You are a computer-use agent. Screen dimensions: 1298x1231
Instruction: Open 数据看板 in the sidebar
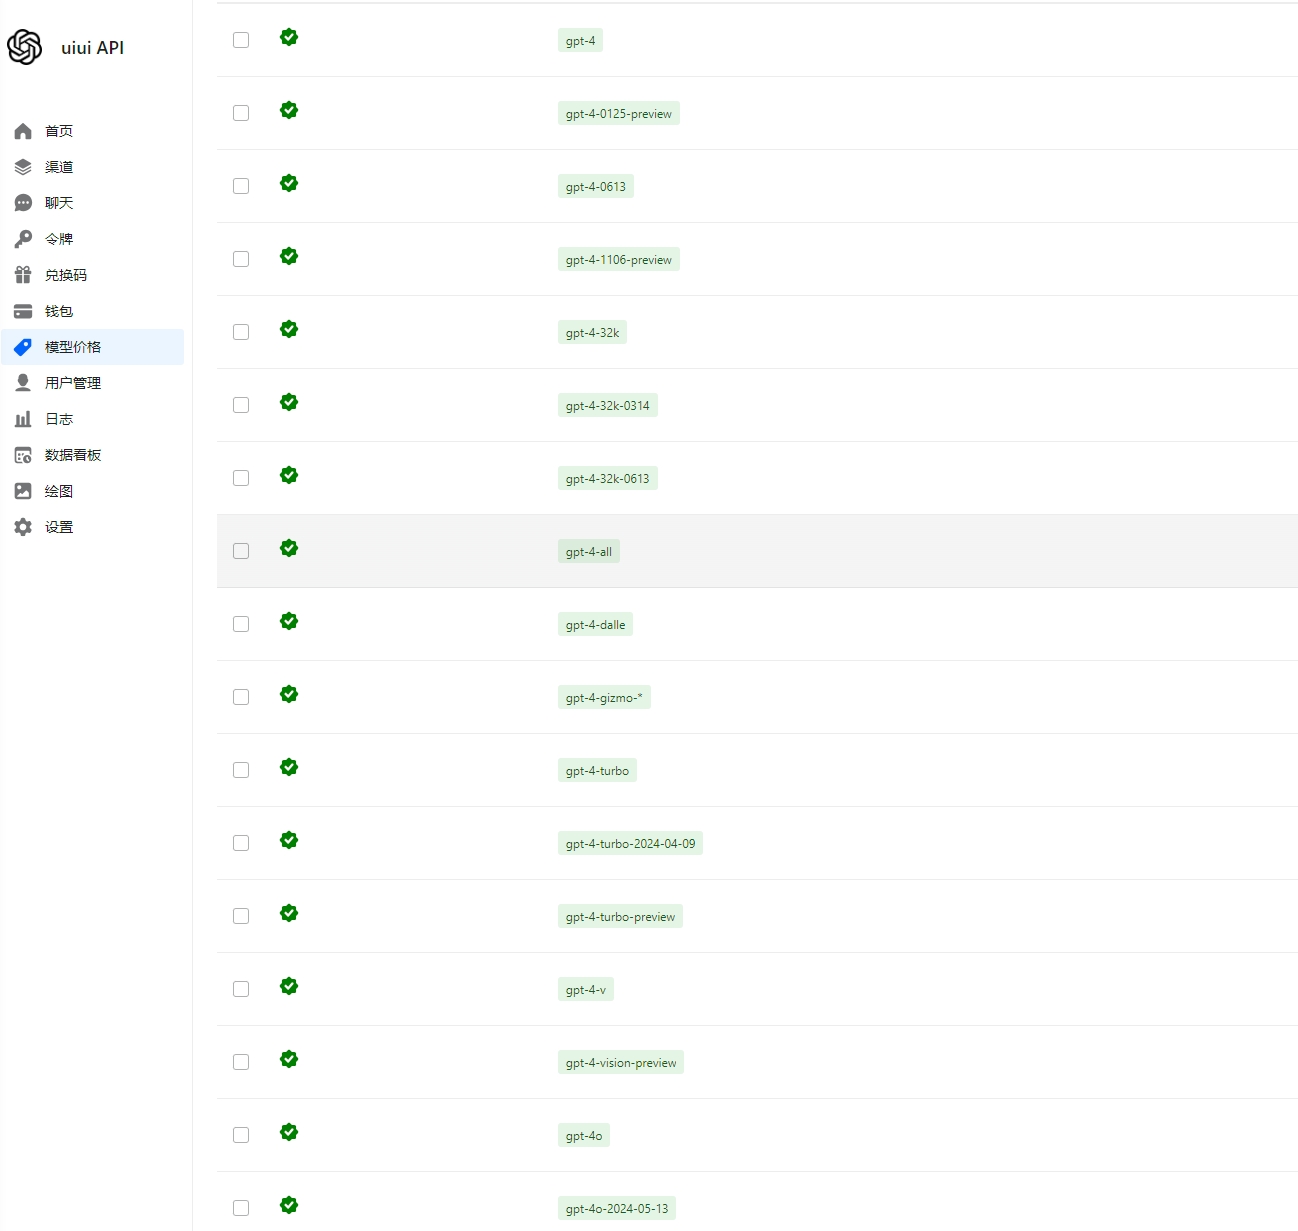pyautogui.click(x=92, y=455)
